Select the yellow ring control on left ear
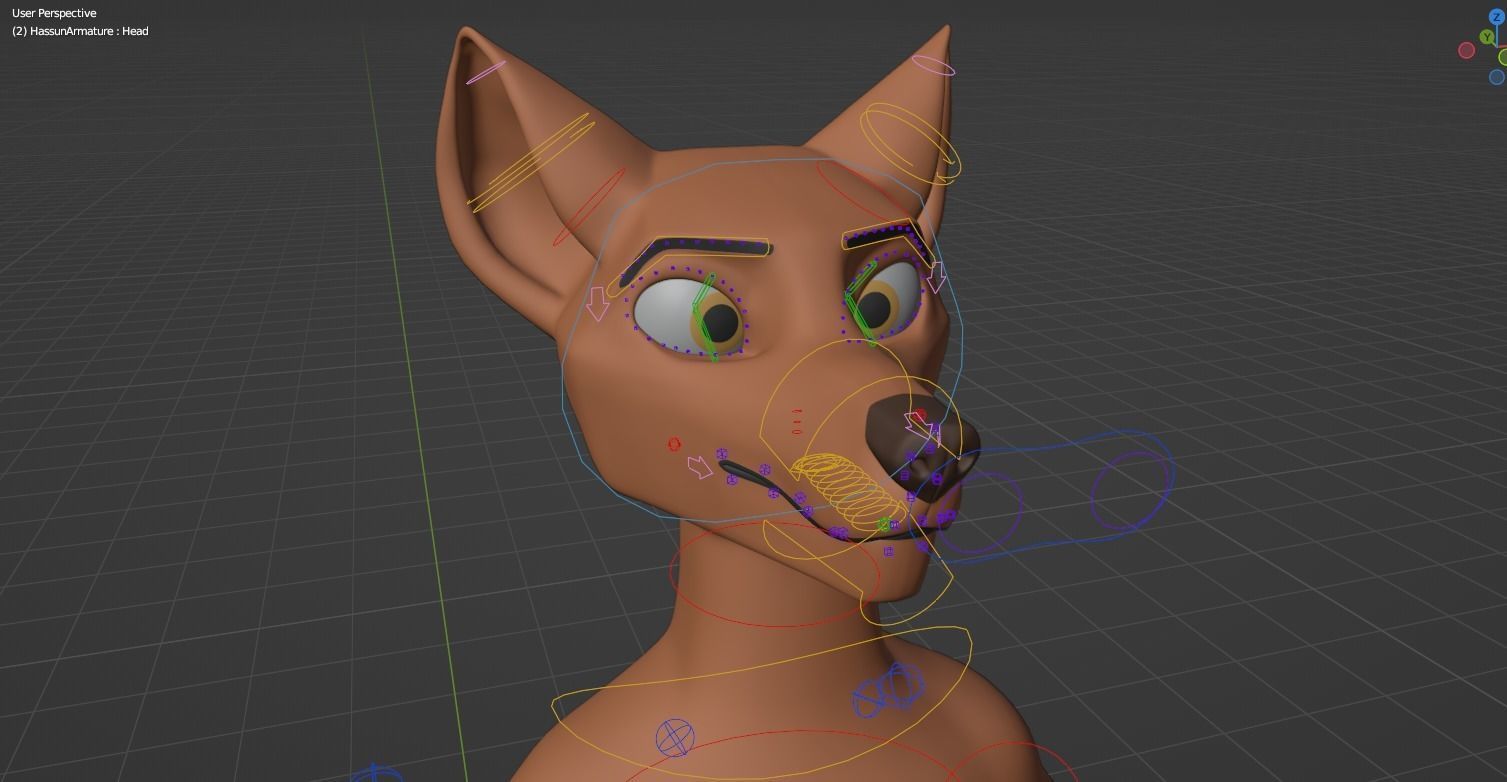The height and width of the screenshot is (782, 1507). click(530, 162)
